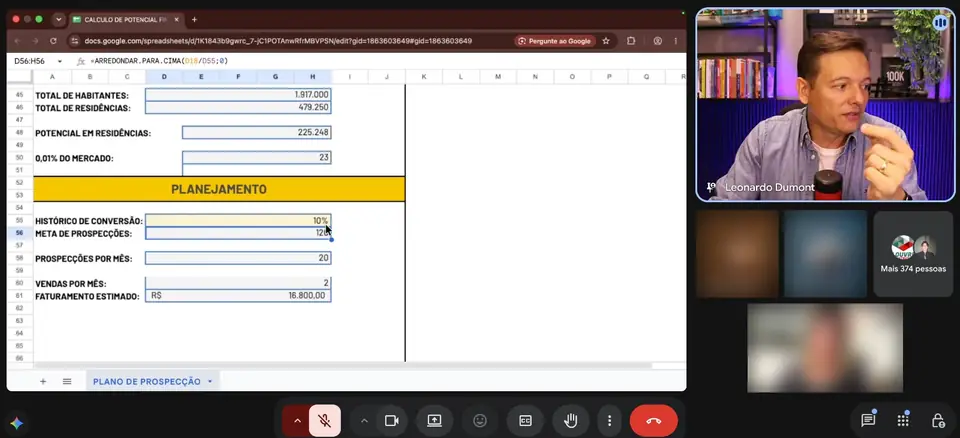Open tab search chevron in Chrome

pos(59,20)
